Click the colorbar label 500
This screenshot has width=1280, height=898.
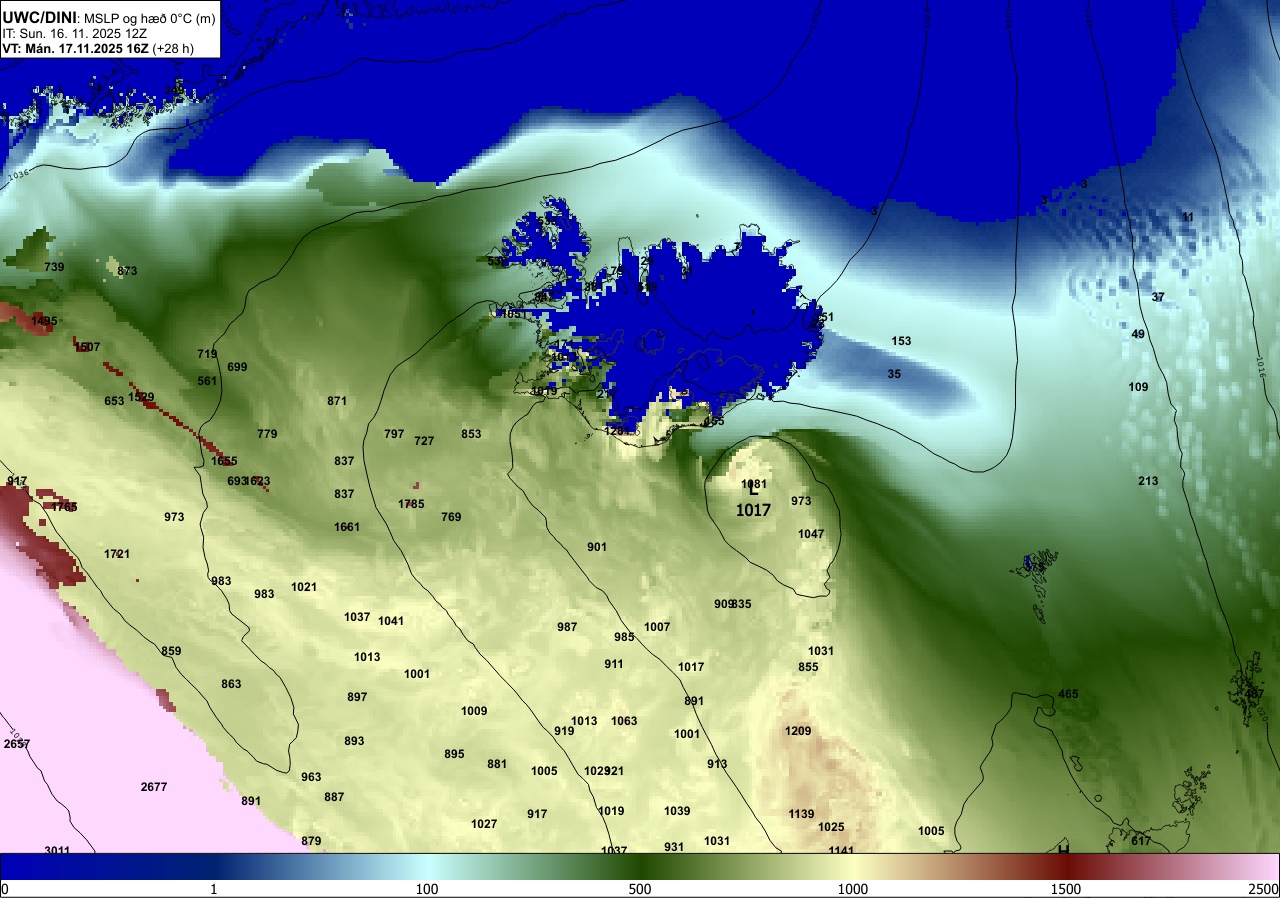click(x=640, y=889)
